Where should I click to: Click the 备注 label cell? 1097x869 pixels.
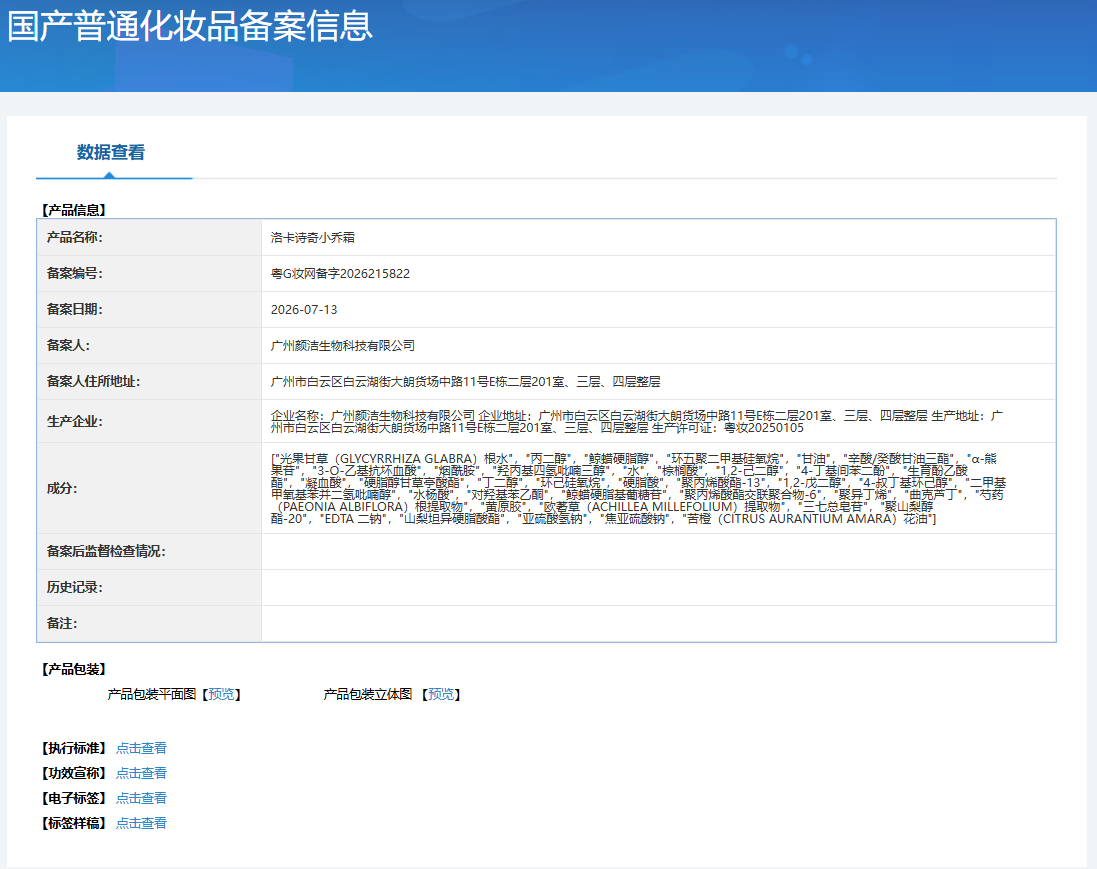(149, 623)
